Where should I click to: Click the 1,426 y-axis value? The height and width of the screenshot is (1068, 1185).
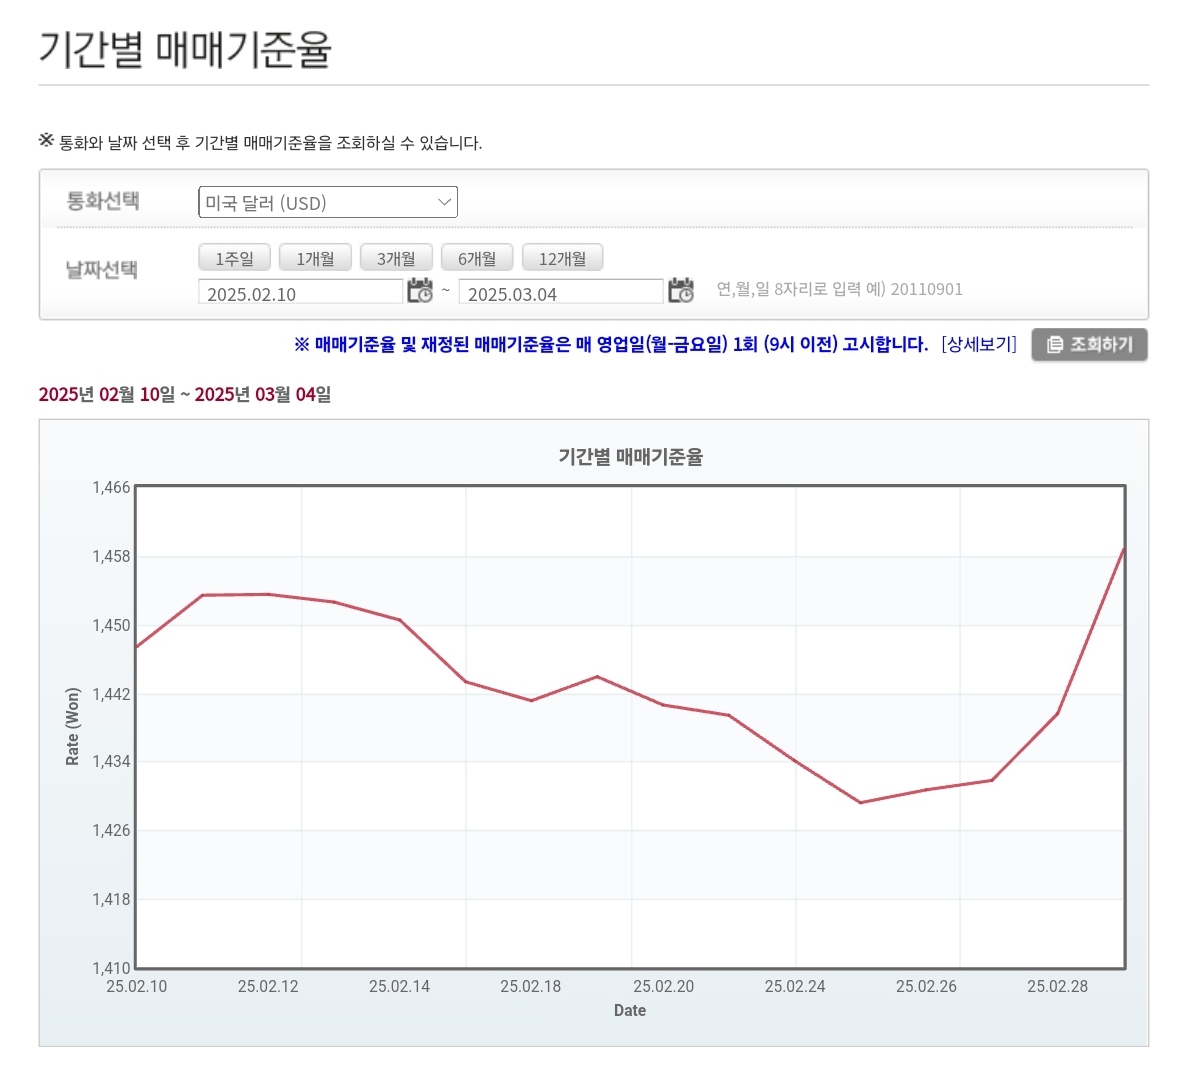click(111, 830)
